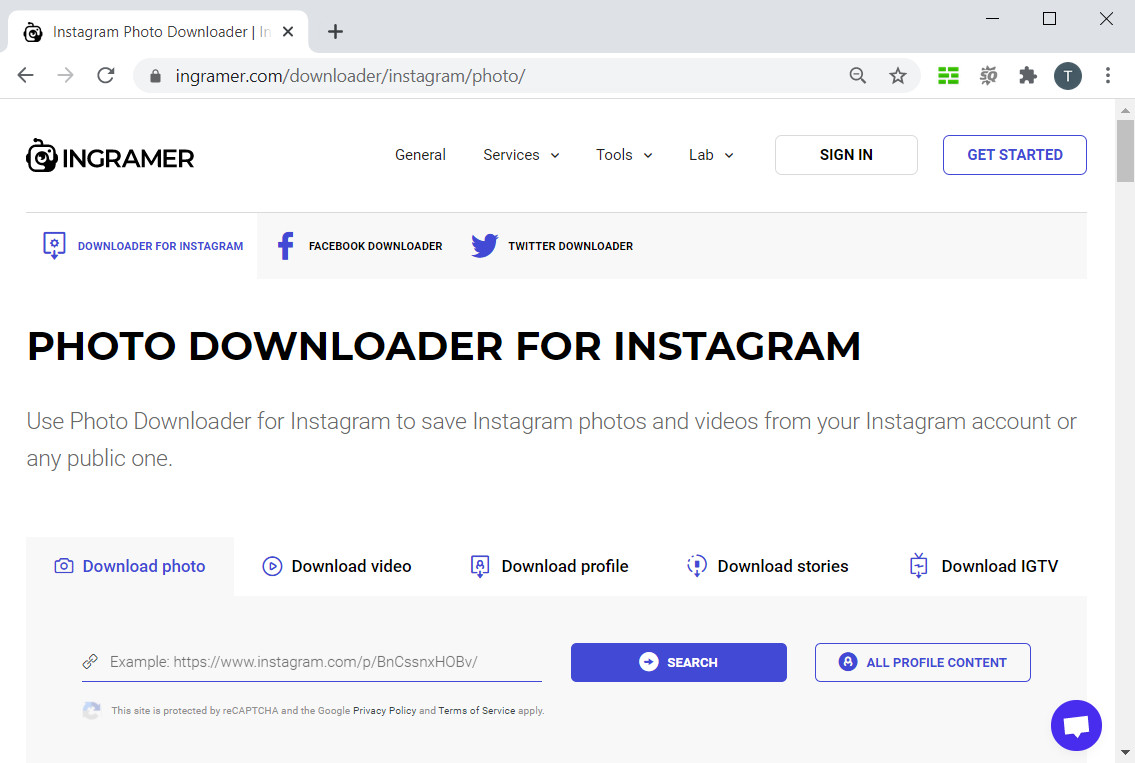Click the Ingramer logo
1135x763 pixels.
pyautogui.click(x=109, y=155)
